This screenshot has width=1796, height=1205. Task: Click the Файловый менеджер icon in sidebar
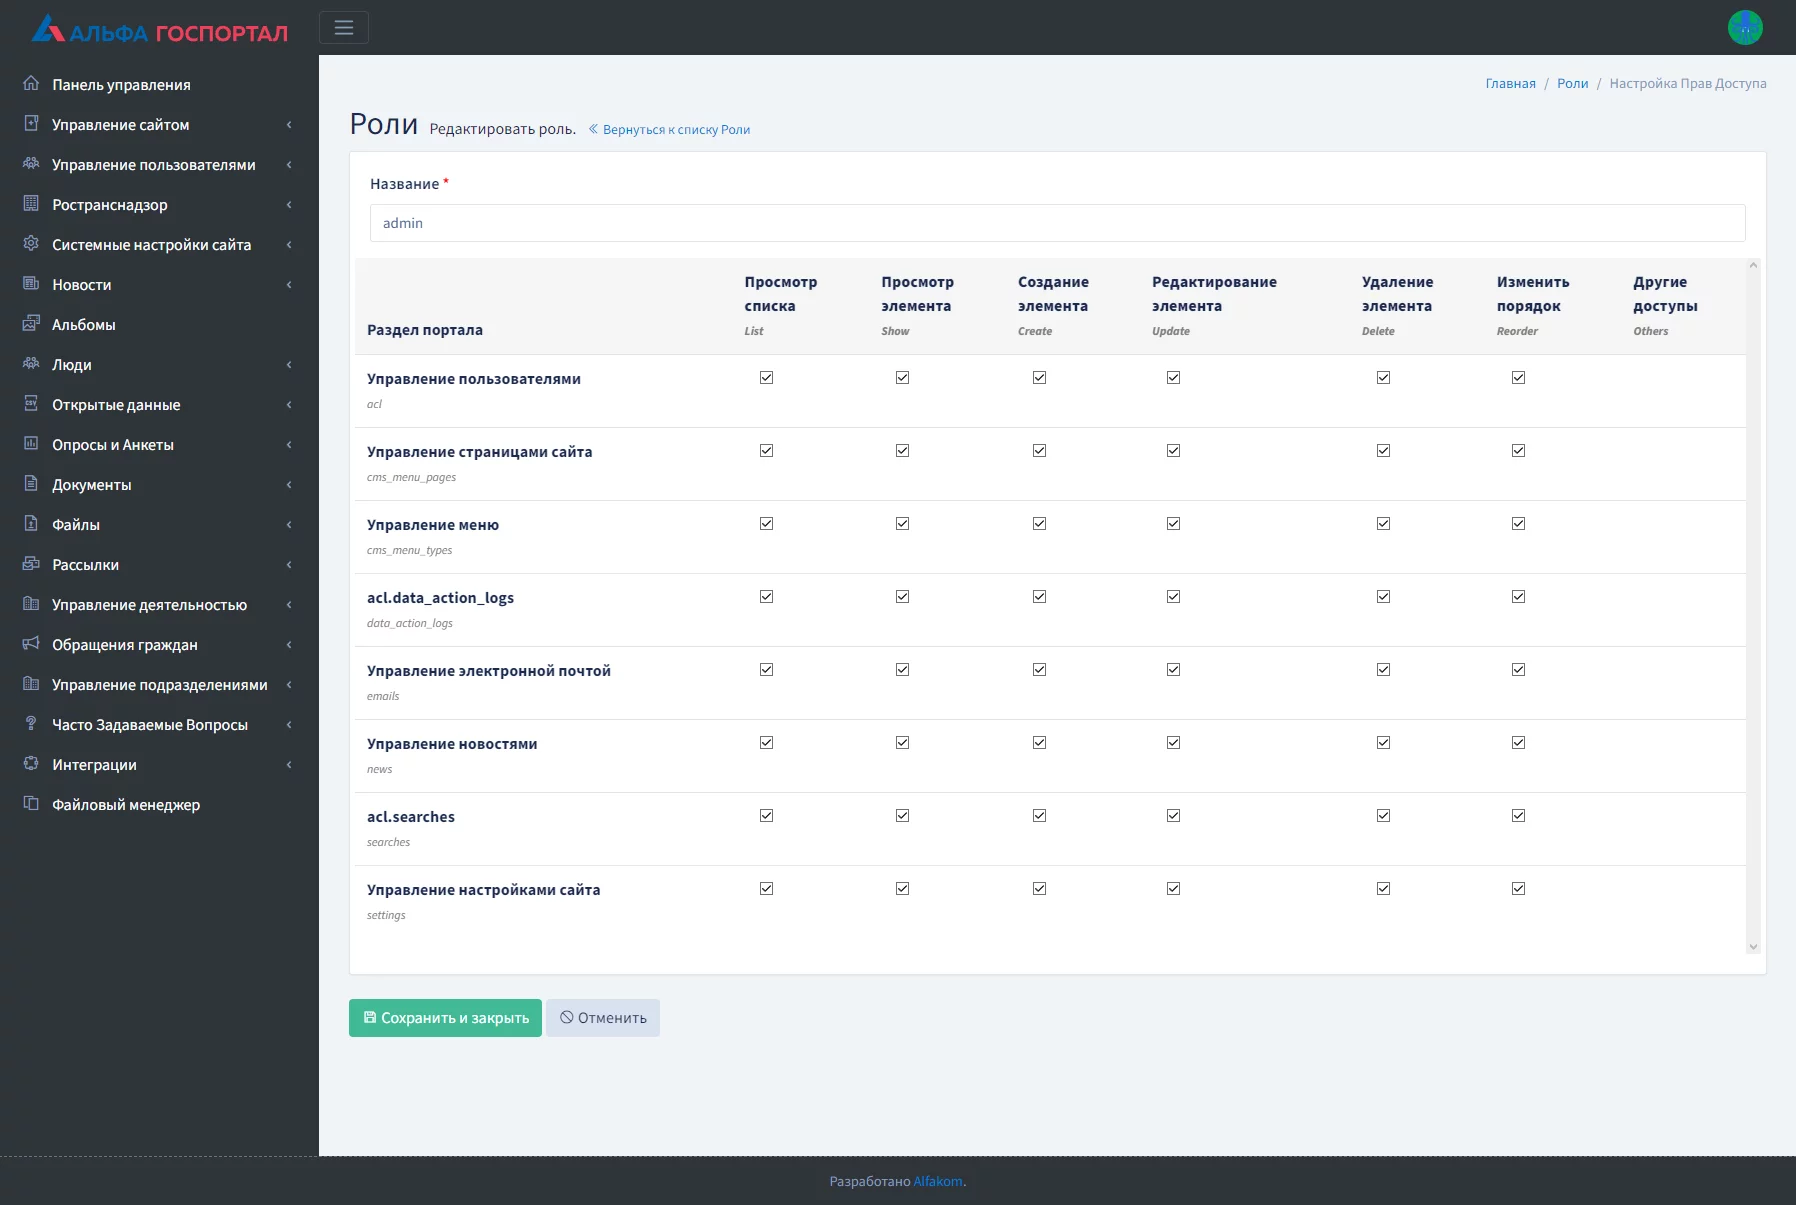31,804
